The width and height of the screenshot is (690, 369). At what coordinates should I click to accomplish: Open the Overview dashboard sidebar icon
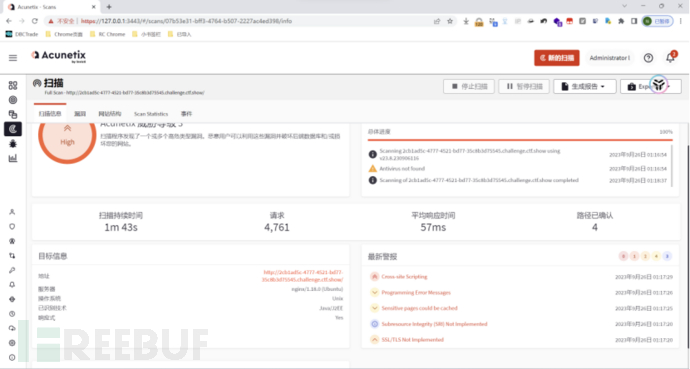pos(13,85)
